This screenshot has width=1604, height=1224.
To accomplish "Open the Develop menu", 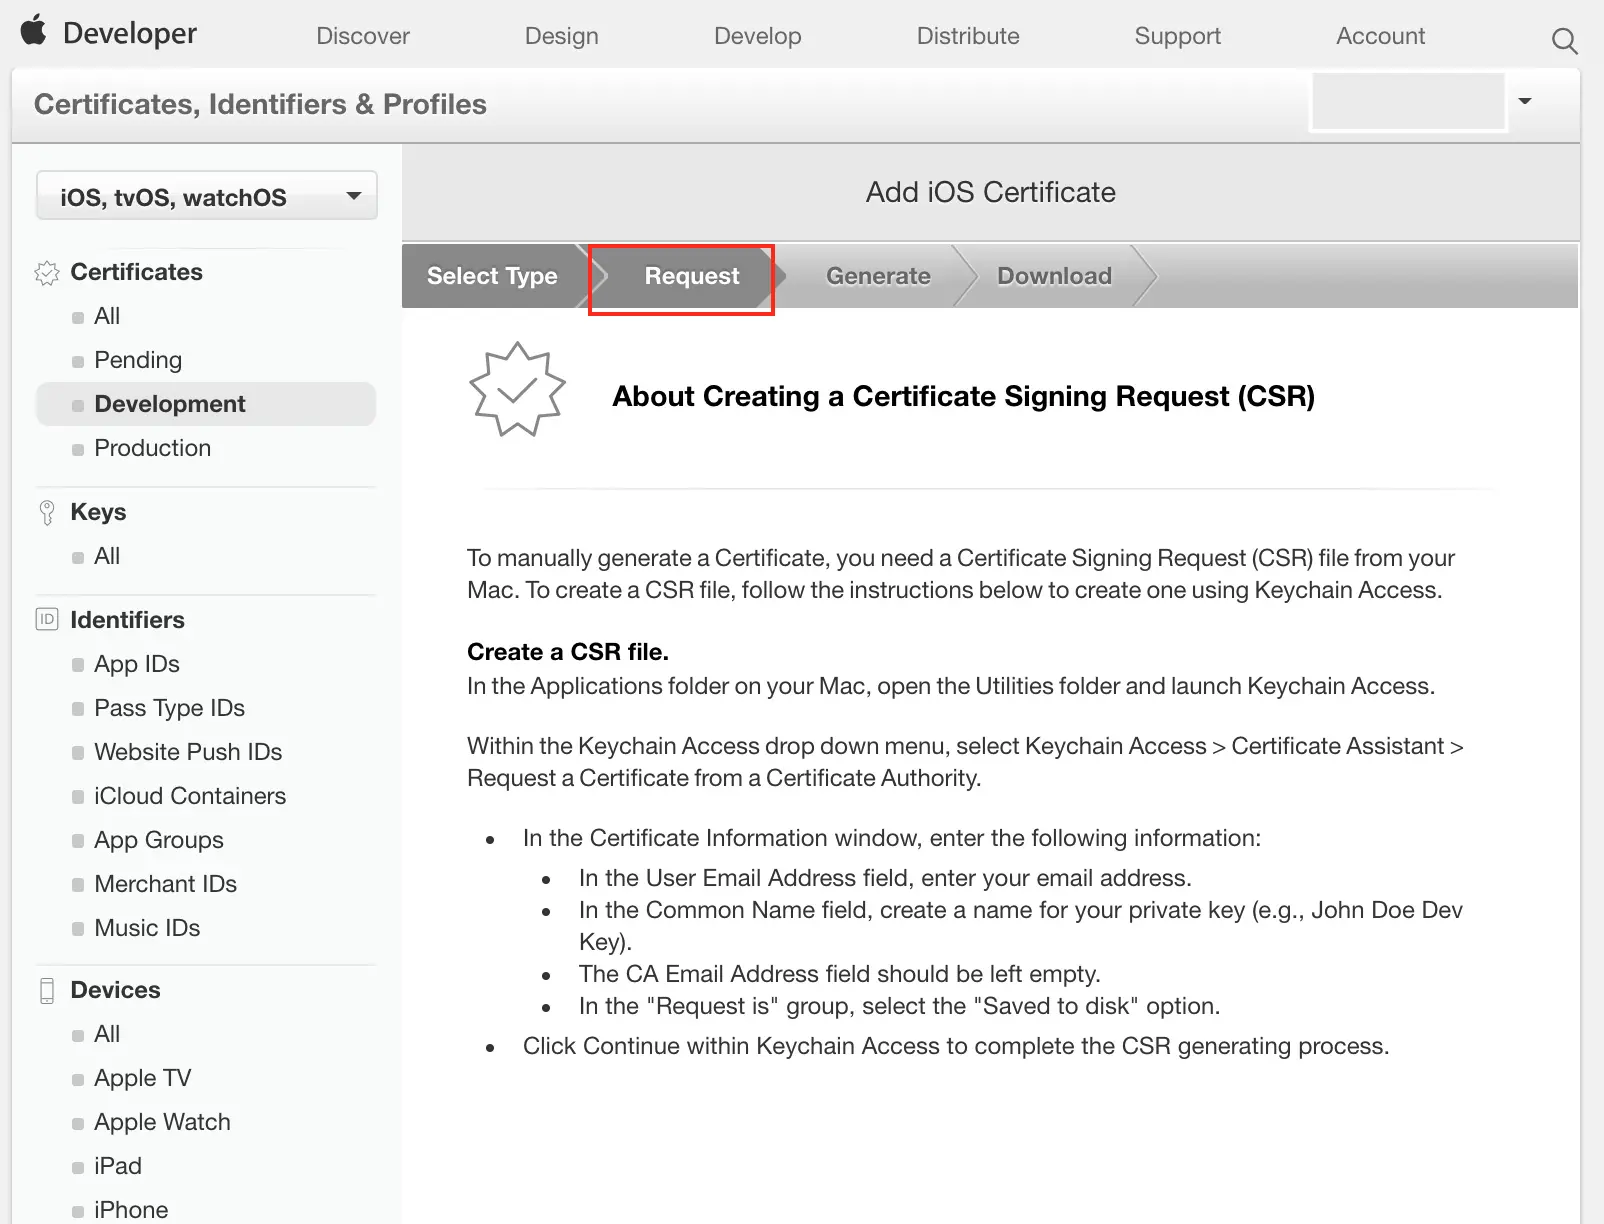I will pos(758,36).
